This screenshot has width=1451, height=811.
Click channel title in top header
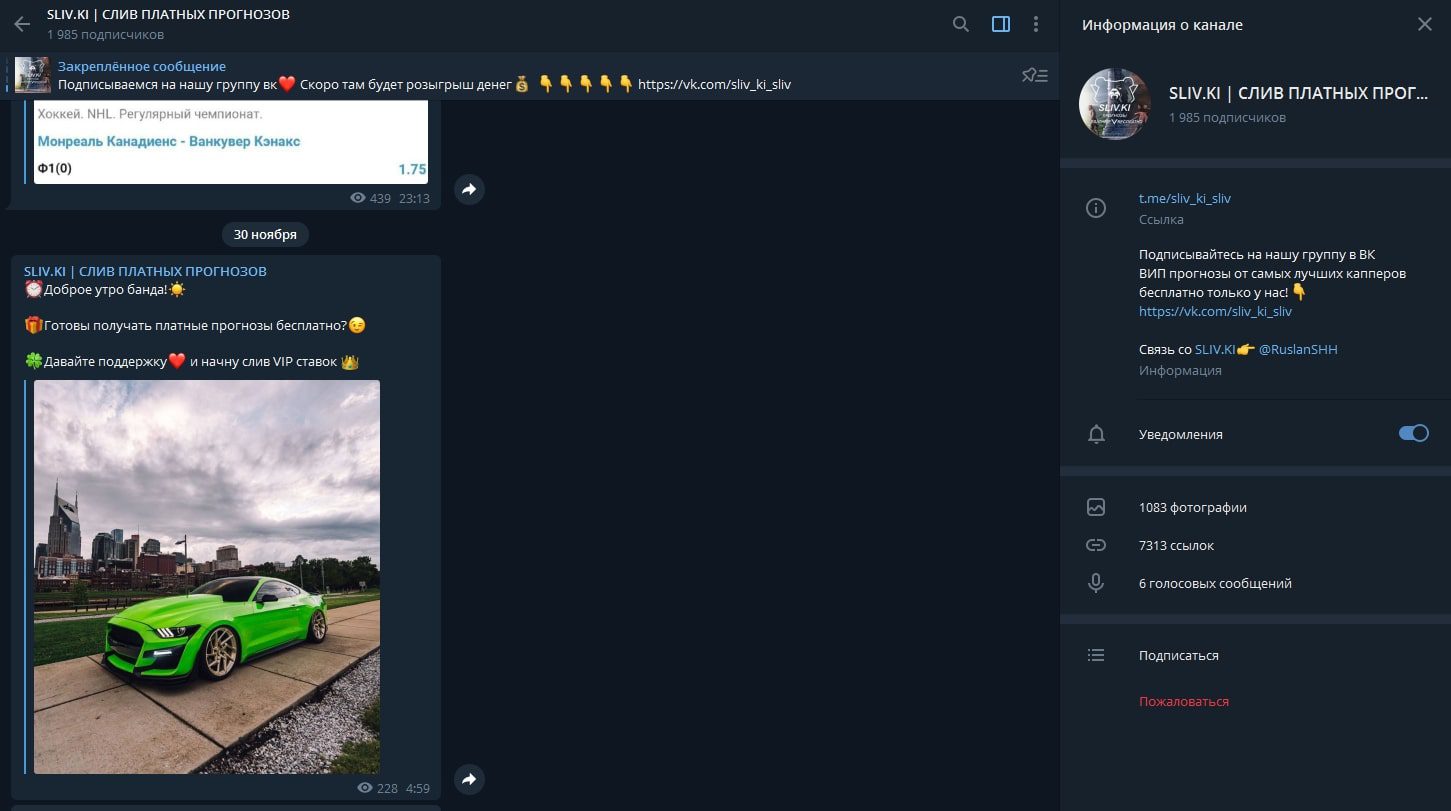[168, 15]
